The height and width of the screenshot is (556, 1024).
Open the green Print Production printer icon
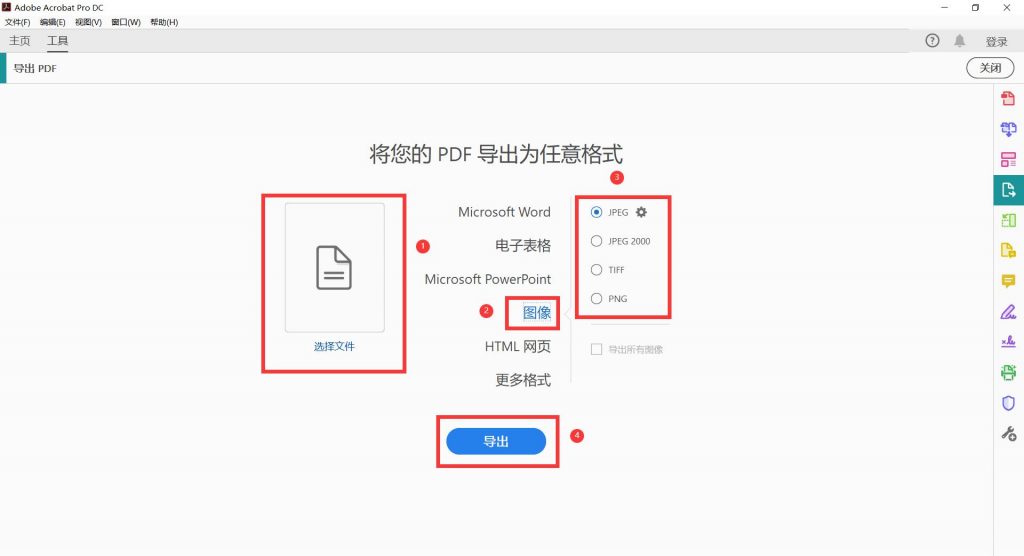pos(1008,372)
